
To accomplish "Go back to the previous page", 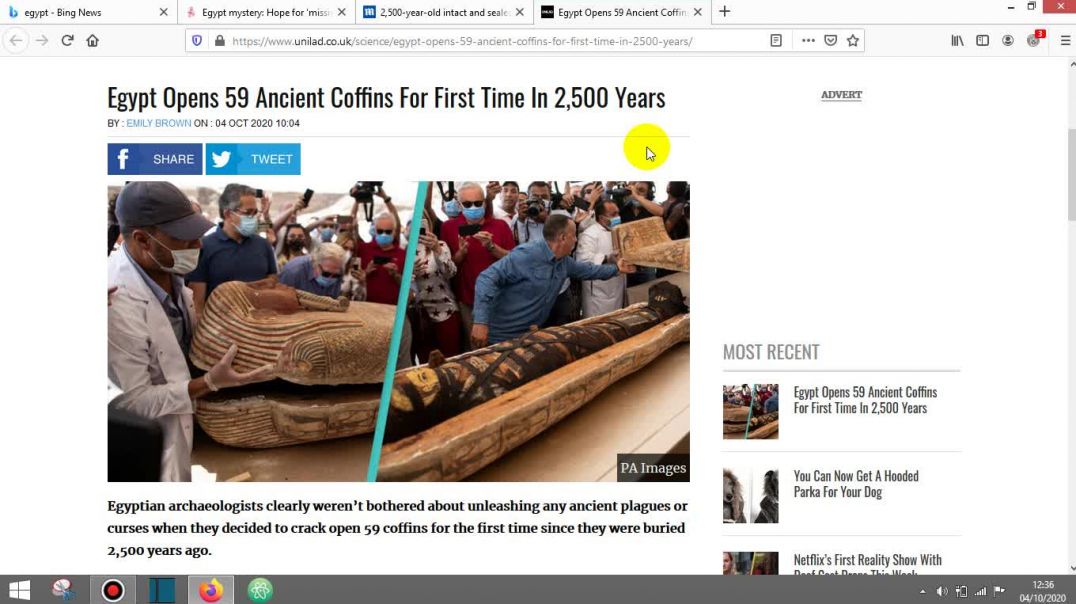I will pos(16,40).
